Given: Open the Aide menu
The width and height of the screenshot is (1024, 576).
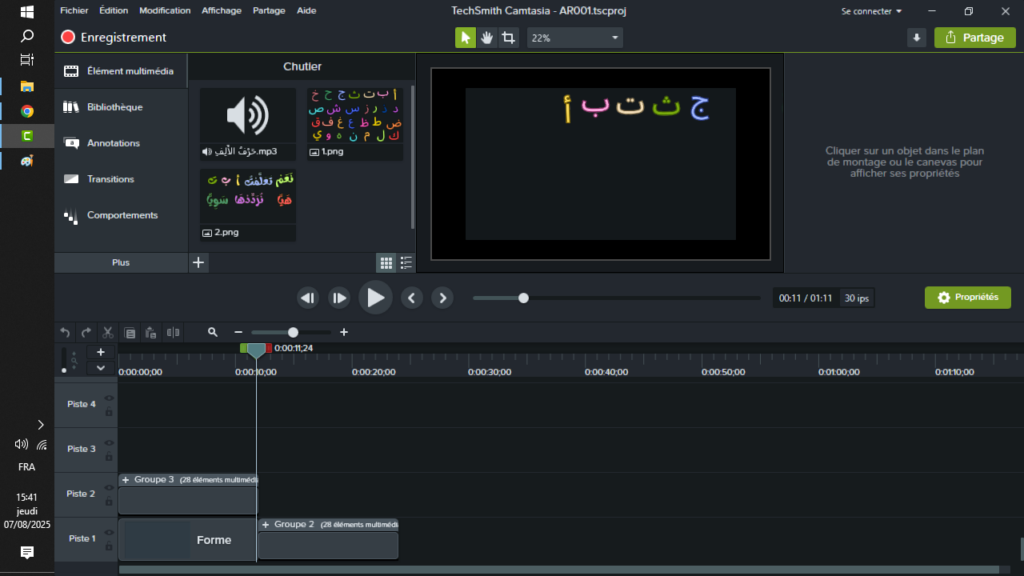Looking at the screenshot, I should (x=306, y=10).
